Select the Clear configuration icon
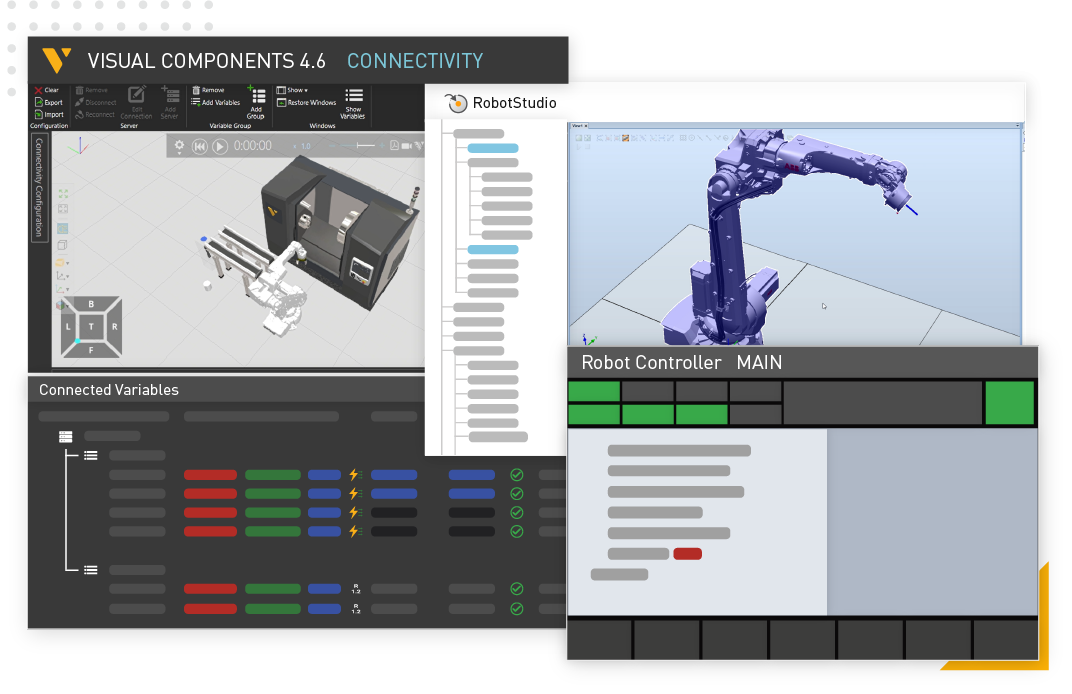This screenshot has width=1072, height=694. [x=36, y=90]
